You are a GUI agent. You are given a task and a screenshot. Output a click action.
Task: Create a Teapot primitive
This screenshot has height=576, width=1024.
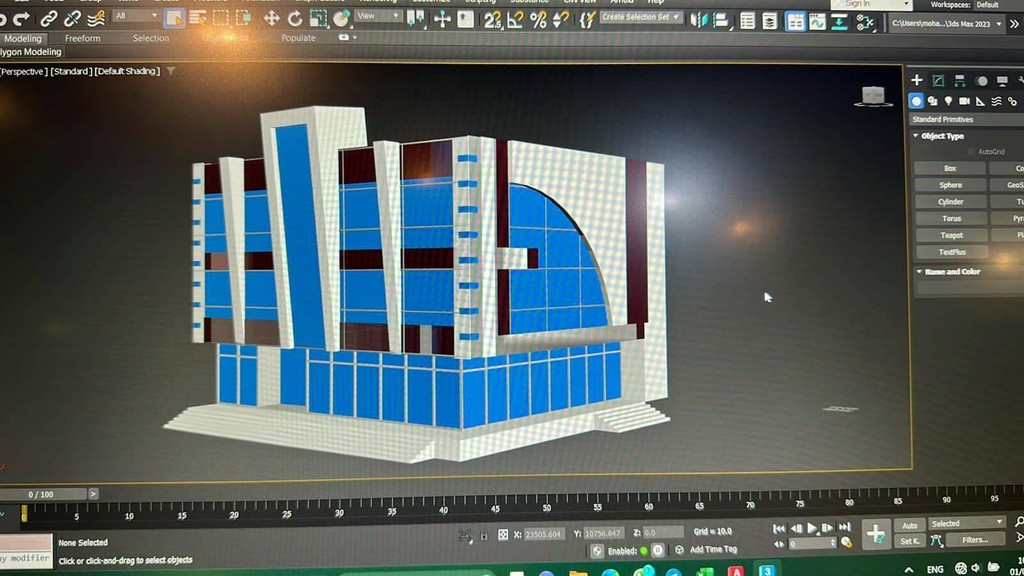(x=952, y=235)
